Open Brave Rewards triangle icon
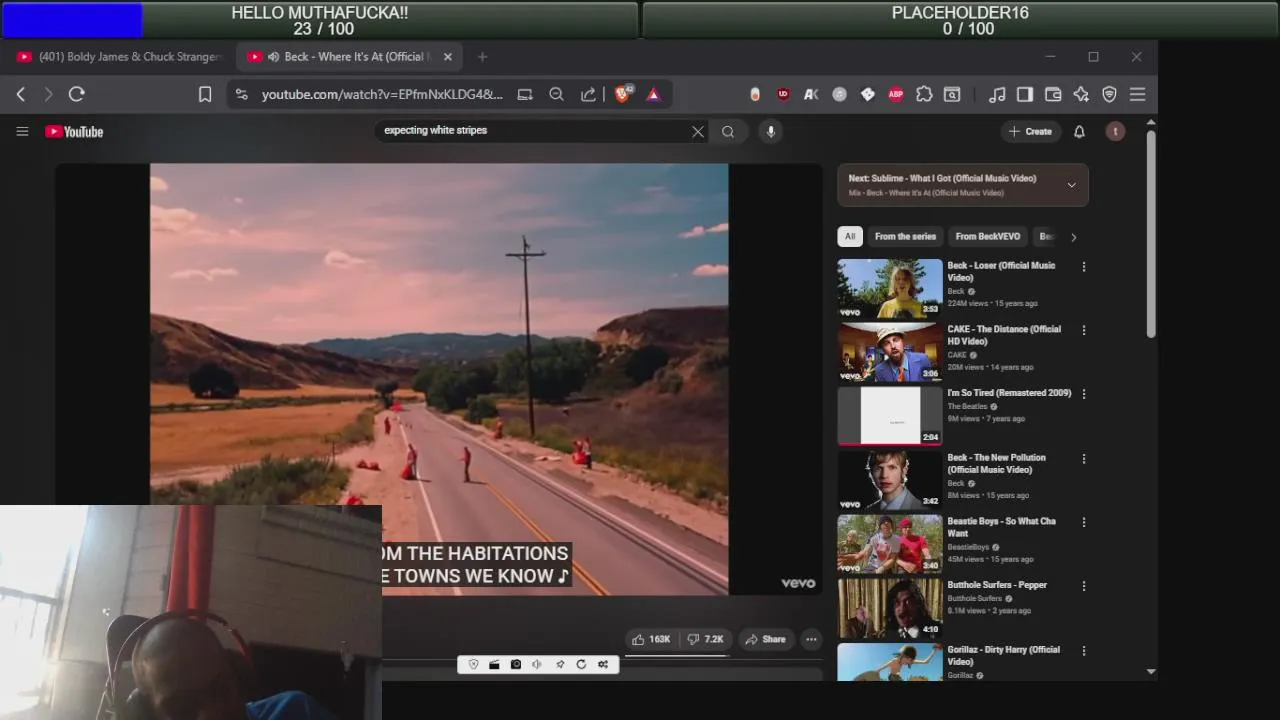This screenshot has width=1280, height=720. coord(653,94)
